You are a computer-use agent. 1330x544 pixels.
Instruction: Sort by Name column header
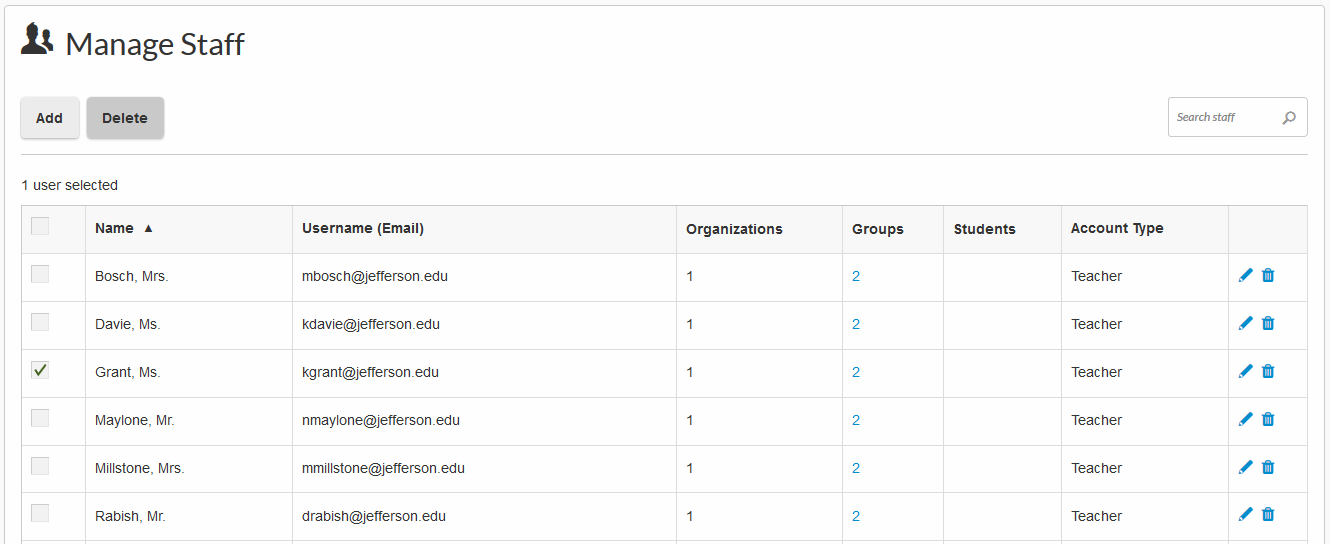point(115,229)
